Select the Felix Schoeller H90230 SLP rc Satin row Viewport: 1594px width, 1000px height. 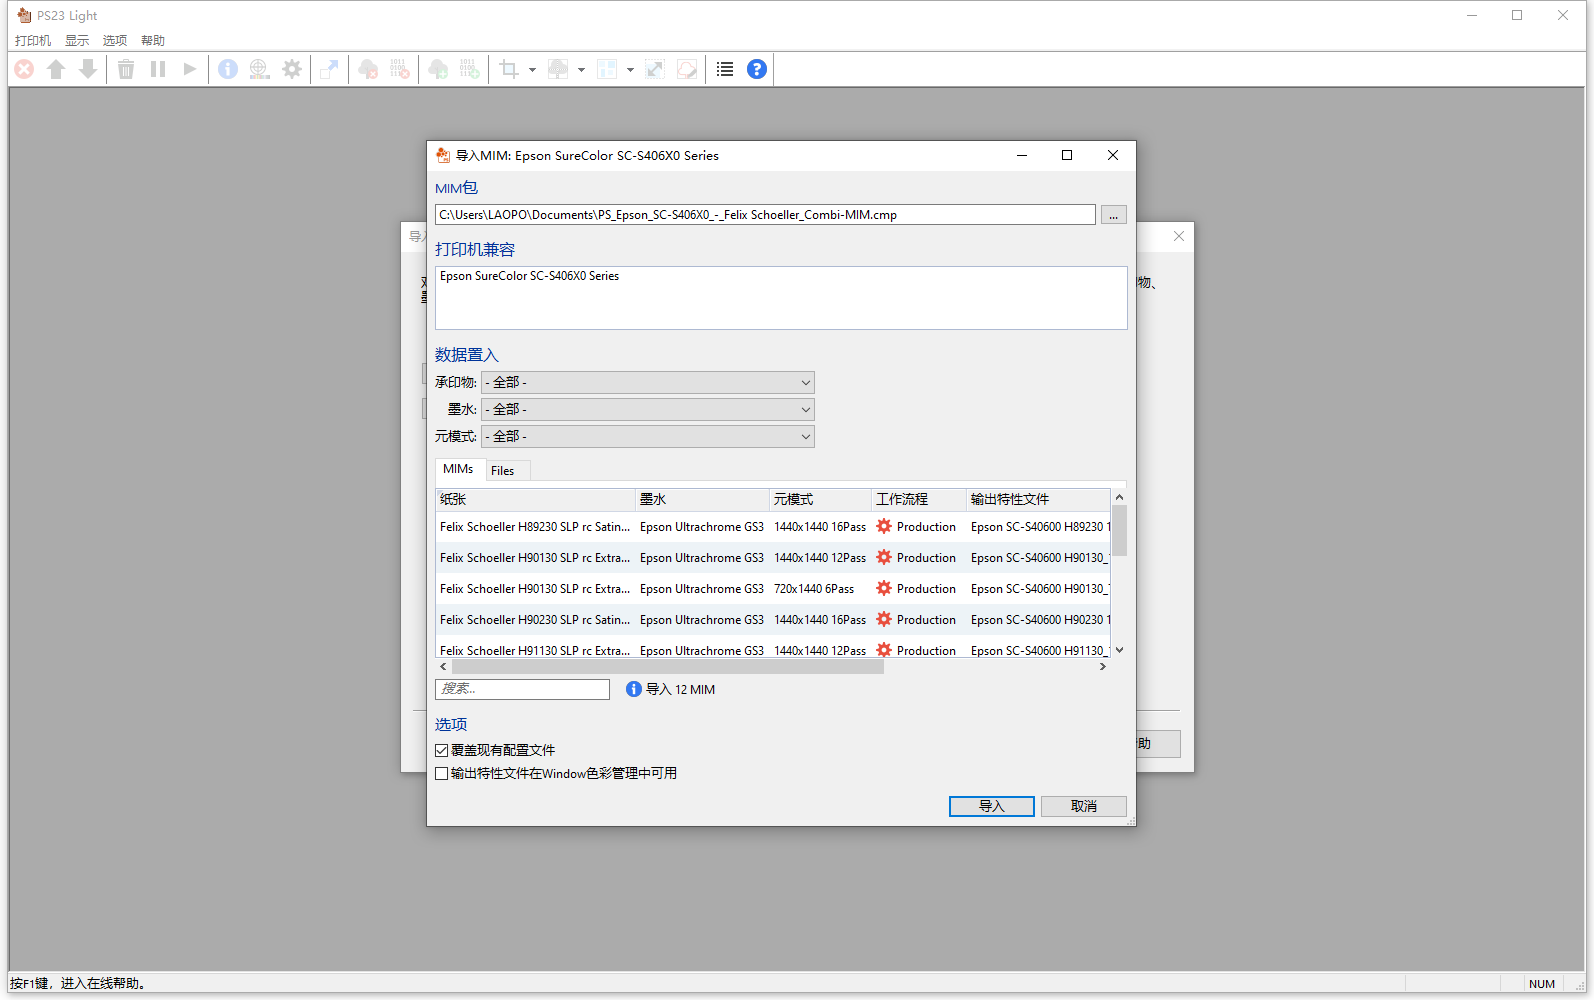[773, 620]
